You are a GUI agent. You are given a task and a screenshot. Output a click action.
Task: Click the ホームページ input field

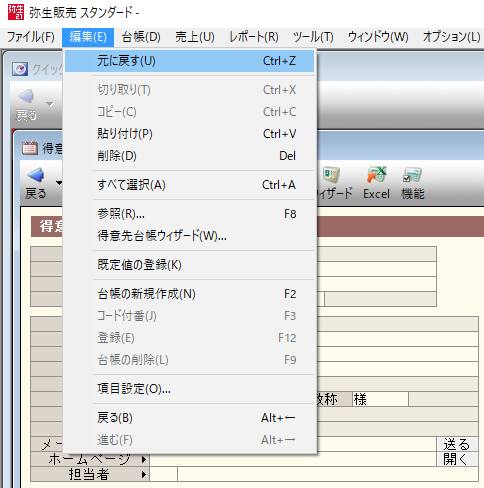coord(293,459)
